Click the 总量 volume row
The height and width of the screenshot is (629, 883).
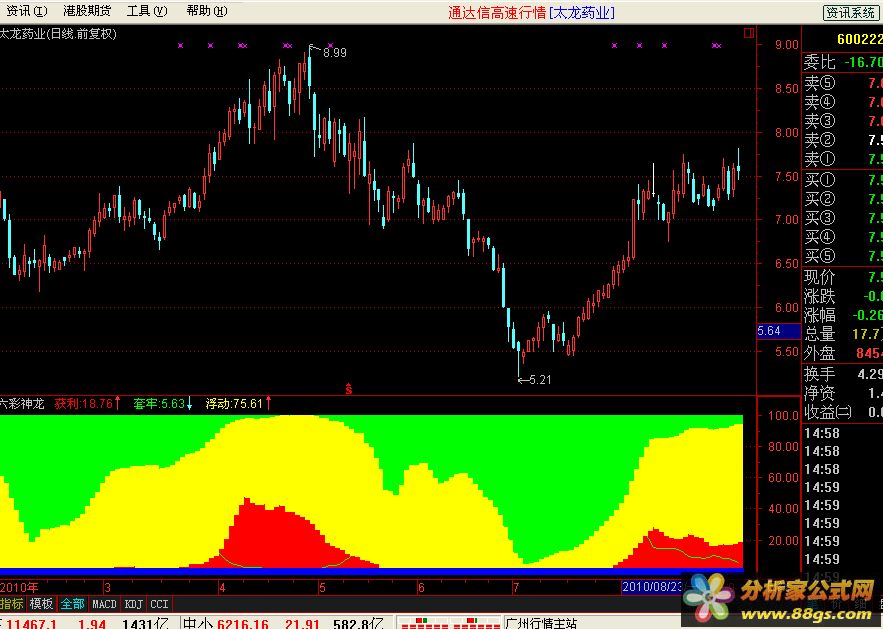842,334
